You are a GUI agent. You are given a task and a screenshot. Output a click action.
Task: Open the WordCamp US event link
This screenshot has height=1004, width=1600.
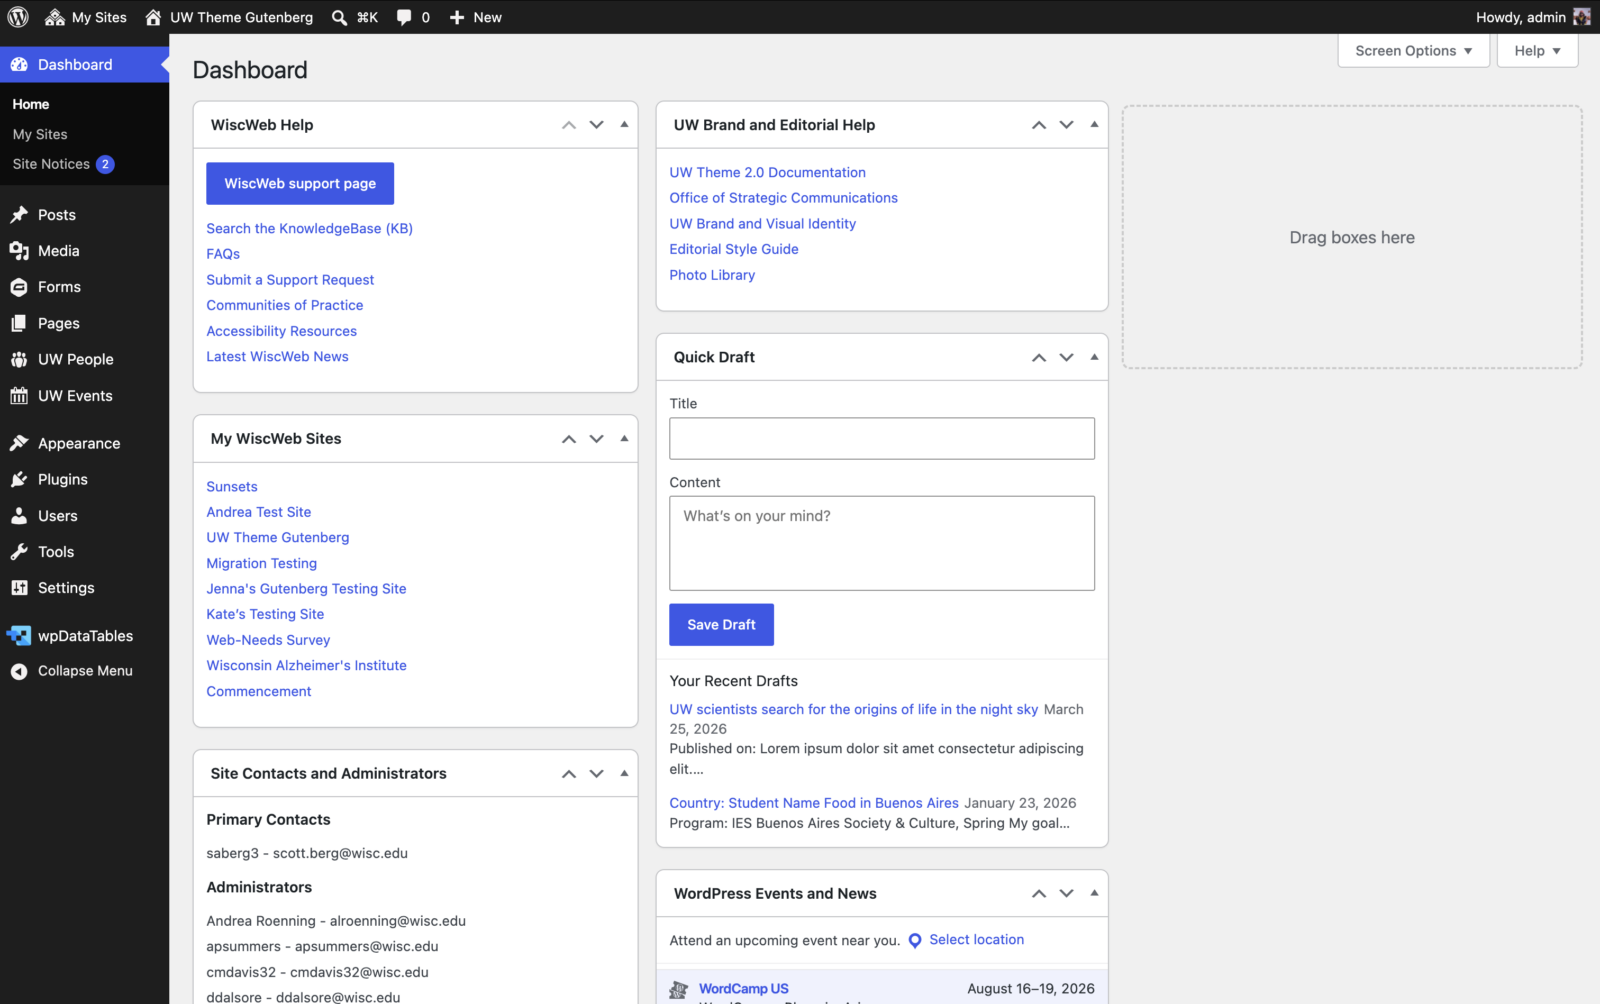pos(743,989)
